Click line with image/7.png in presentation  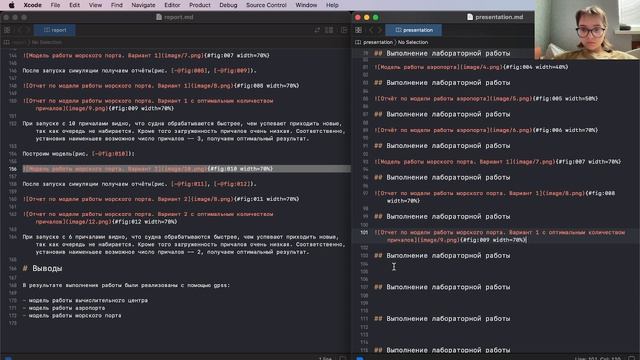[x=498, y=162]
